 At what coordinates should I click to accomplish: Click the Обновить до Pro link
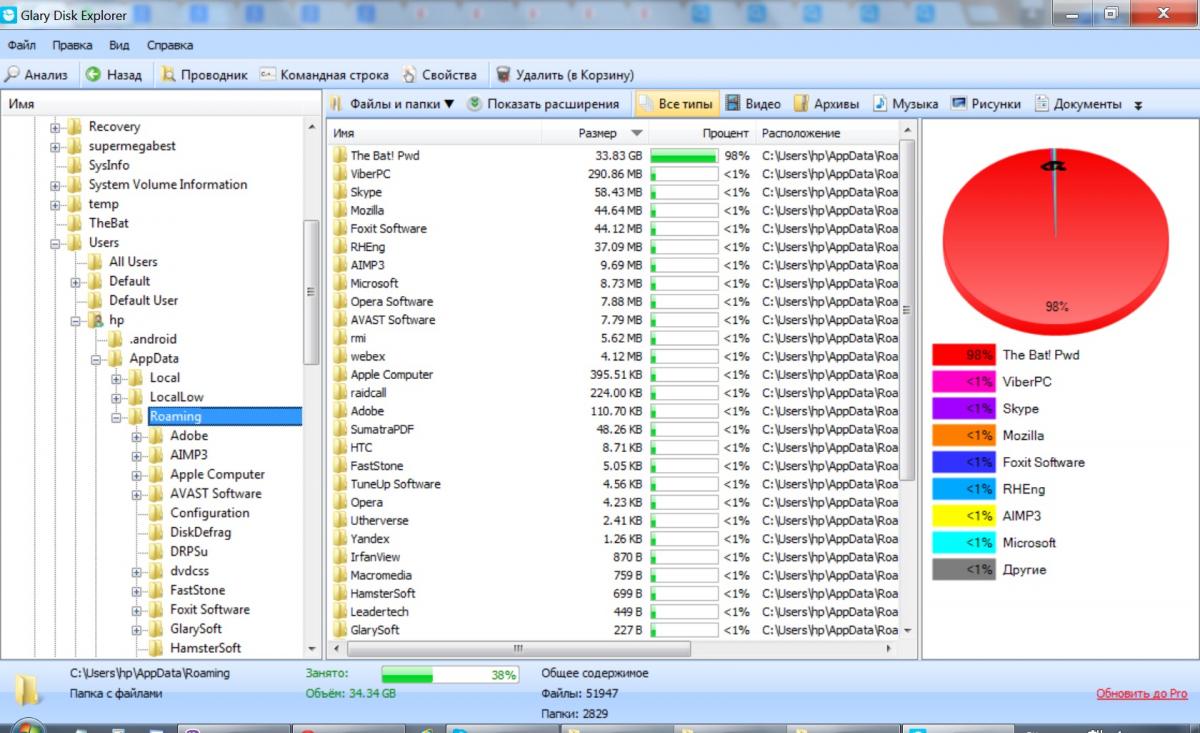1141,693
